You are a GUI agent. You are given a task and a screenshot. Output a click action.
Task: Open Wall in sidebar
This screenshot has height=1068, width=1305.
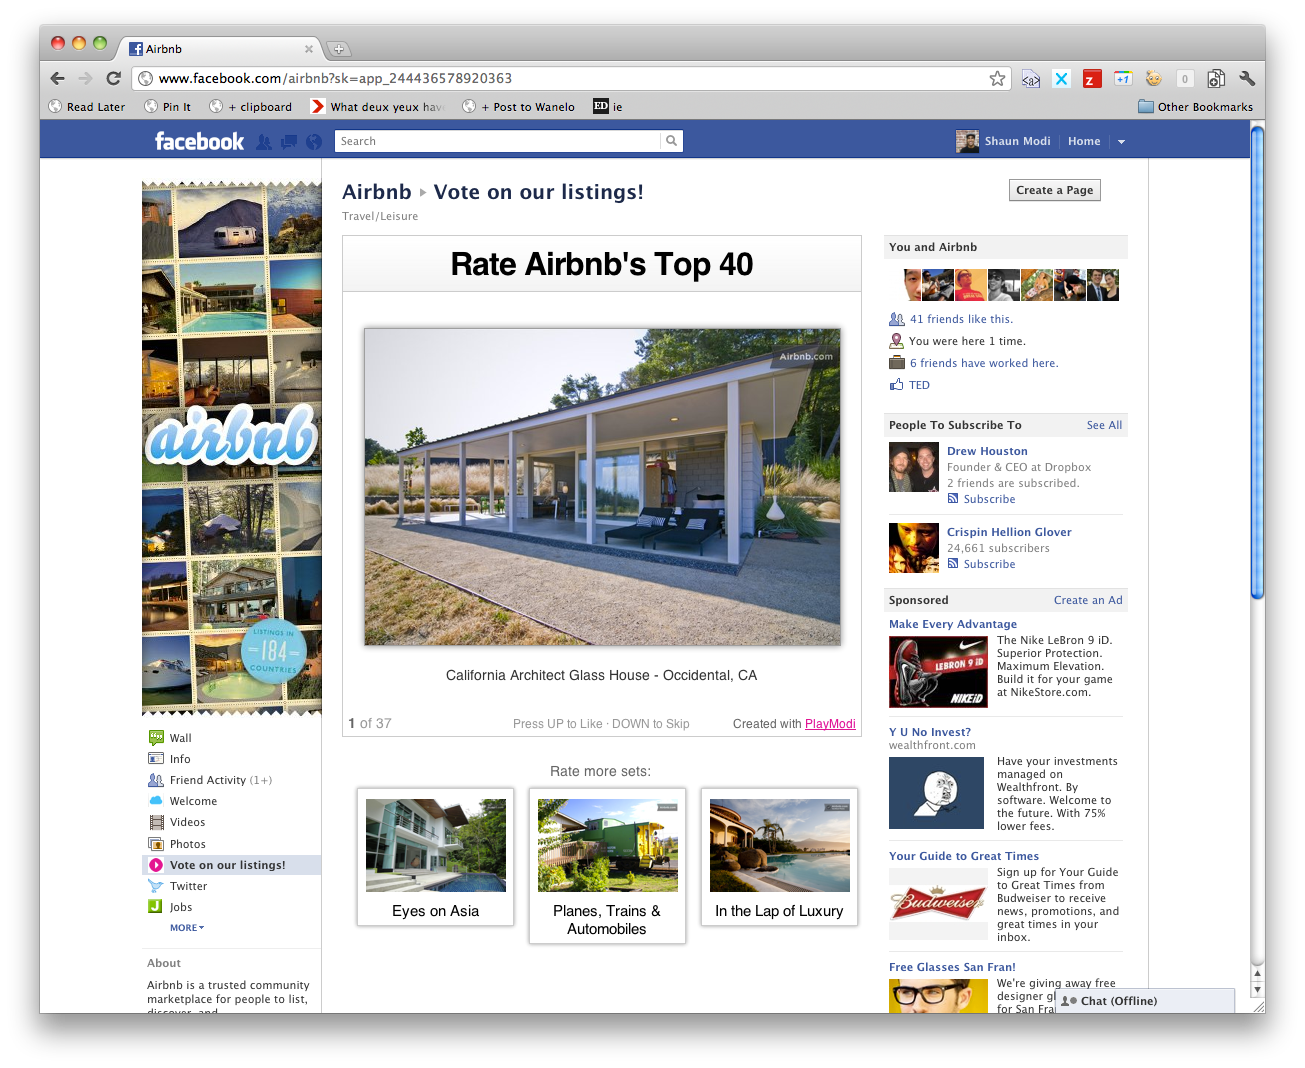180,738
